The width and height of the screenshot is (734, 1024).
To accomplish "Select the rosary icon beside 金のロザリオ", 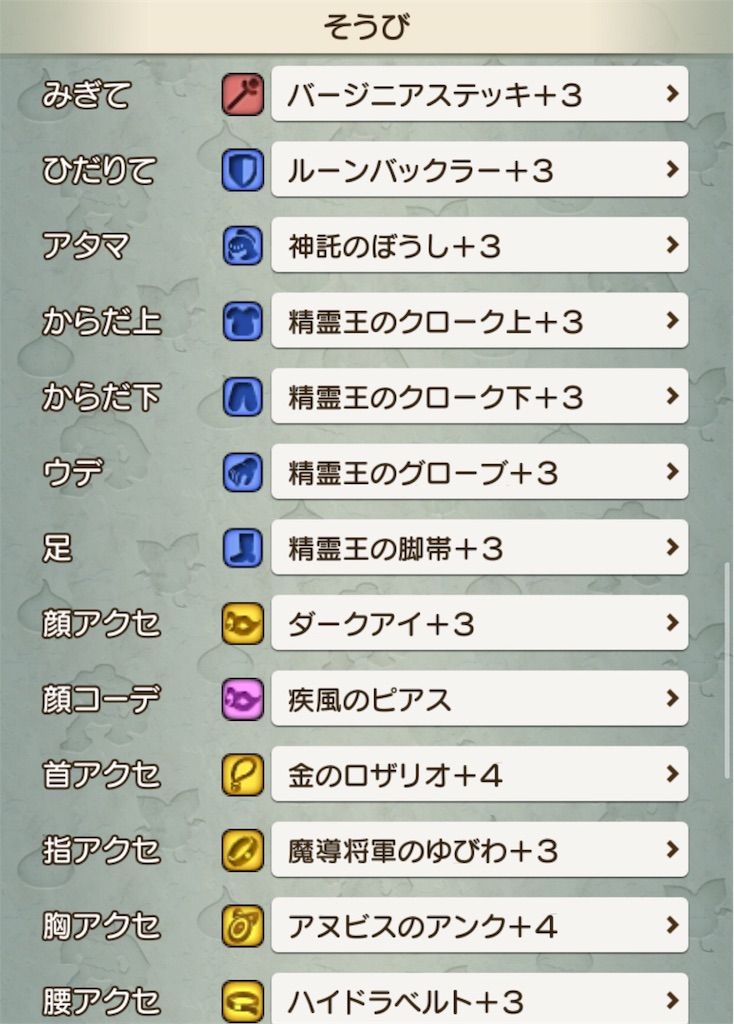I will point(243,775).
